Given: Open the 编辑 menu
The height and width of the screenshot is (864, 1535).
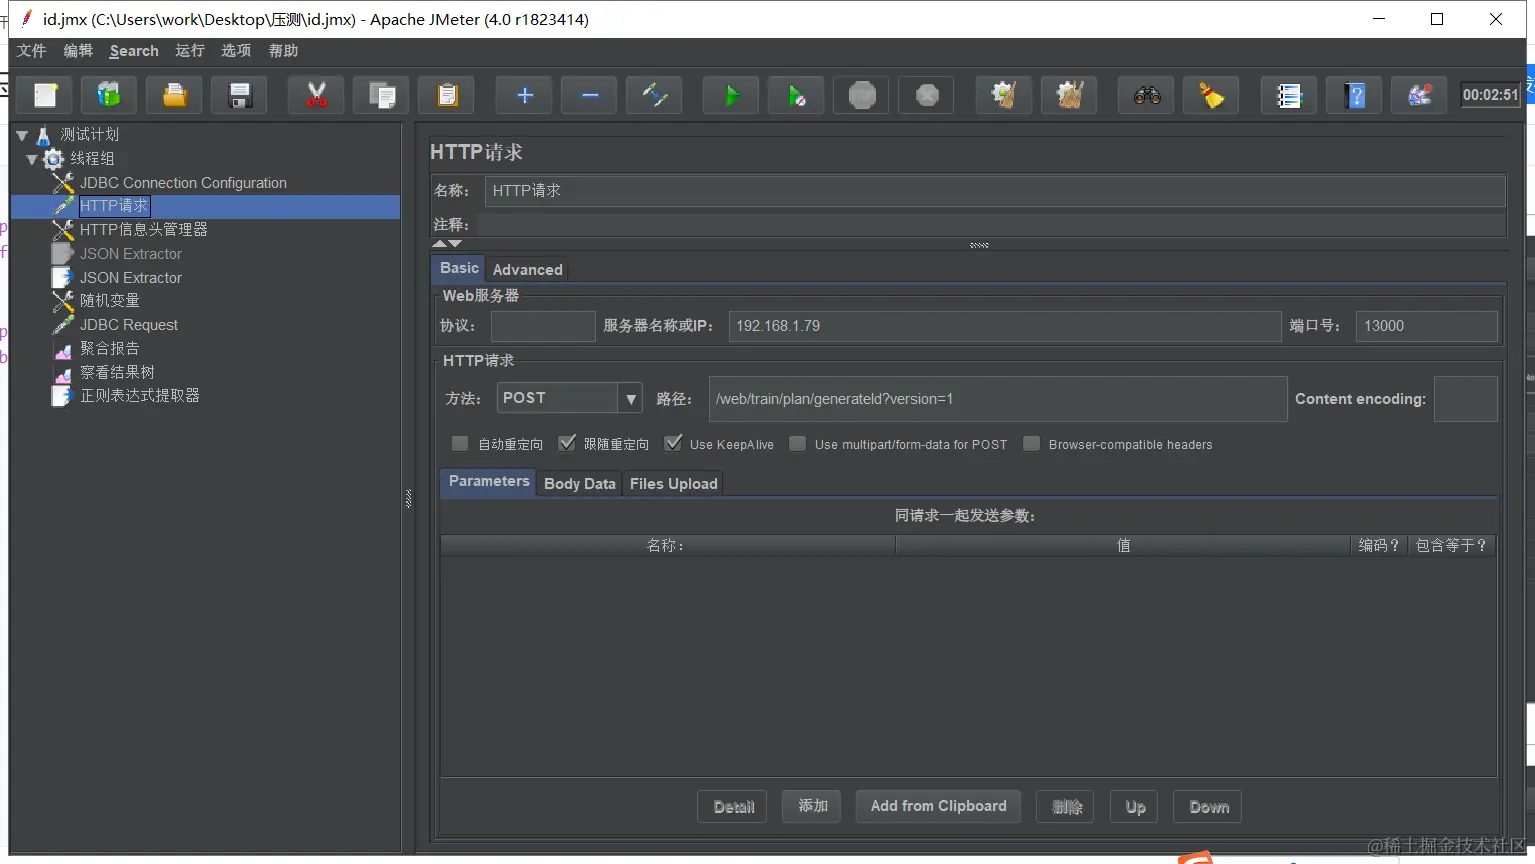Looking at the screenshot, I should 78,51.
